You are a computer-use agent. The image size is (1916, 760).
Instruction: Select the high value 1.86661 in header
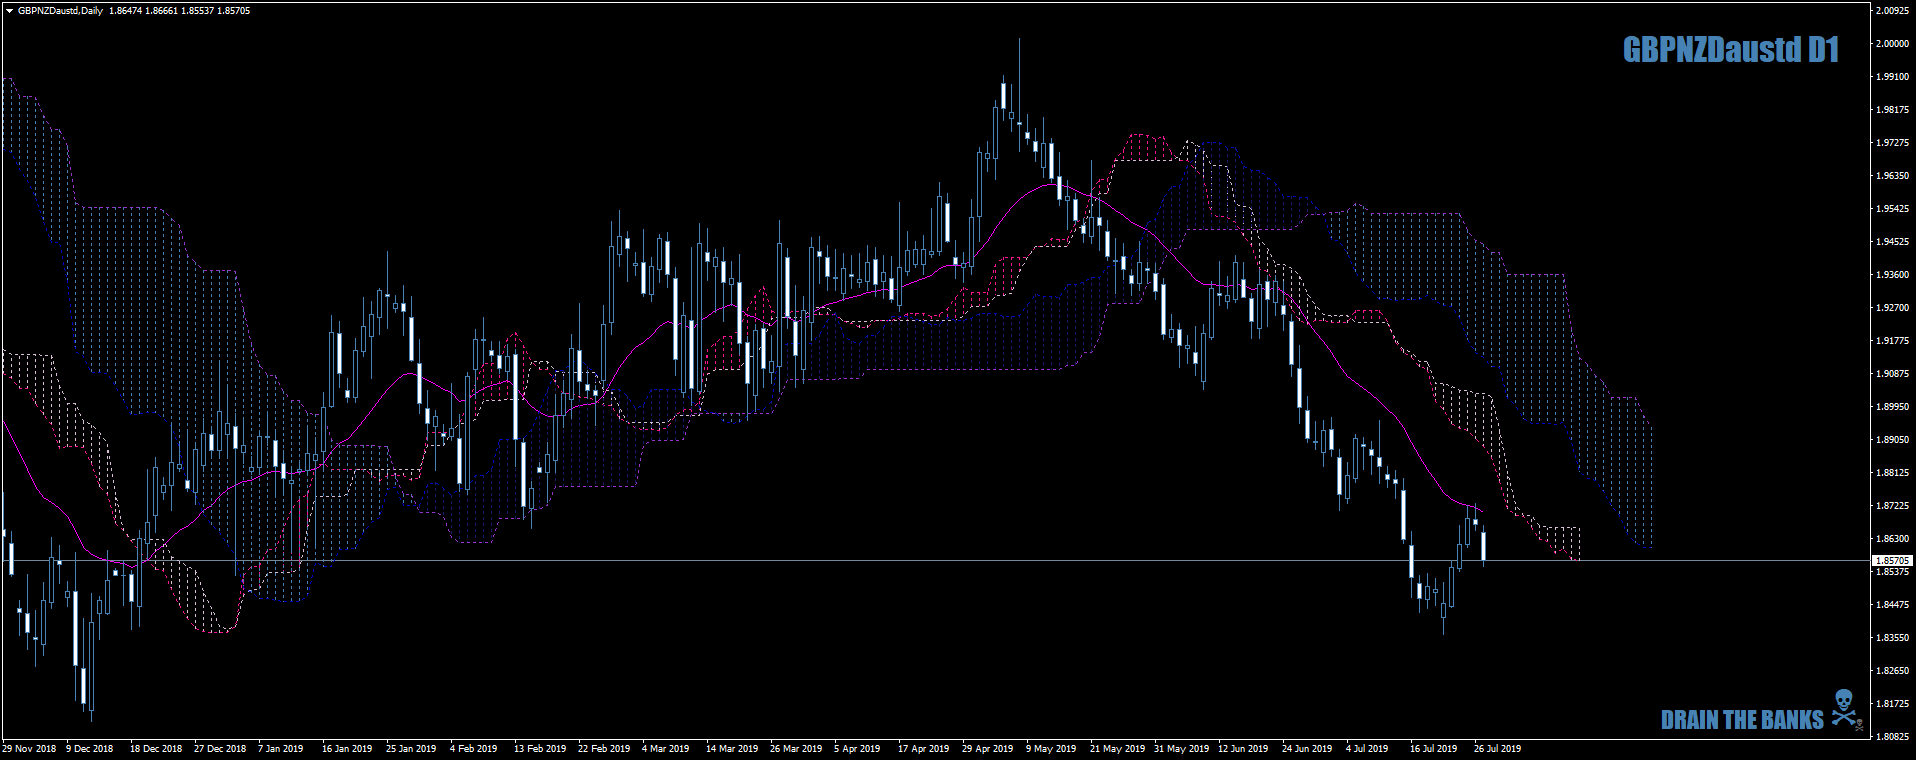point(161,11)
